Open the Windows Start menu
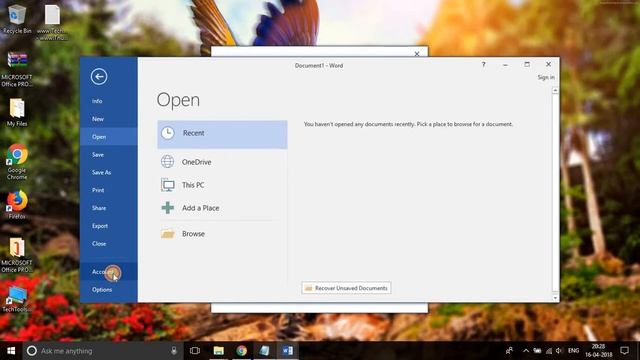The width and height of the screenshot is (640, 360). [11, 351]
